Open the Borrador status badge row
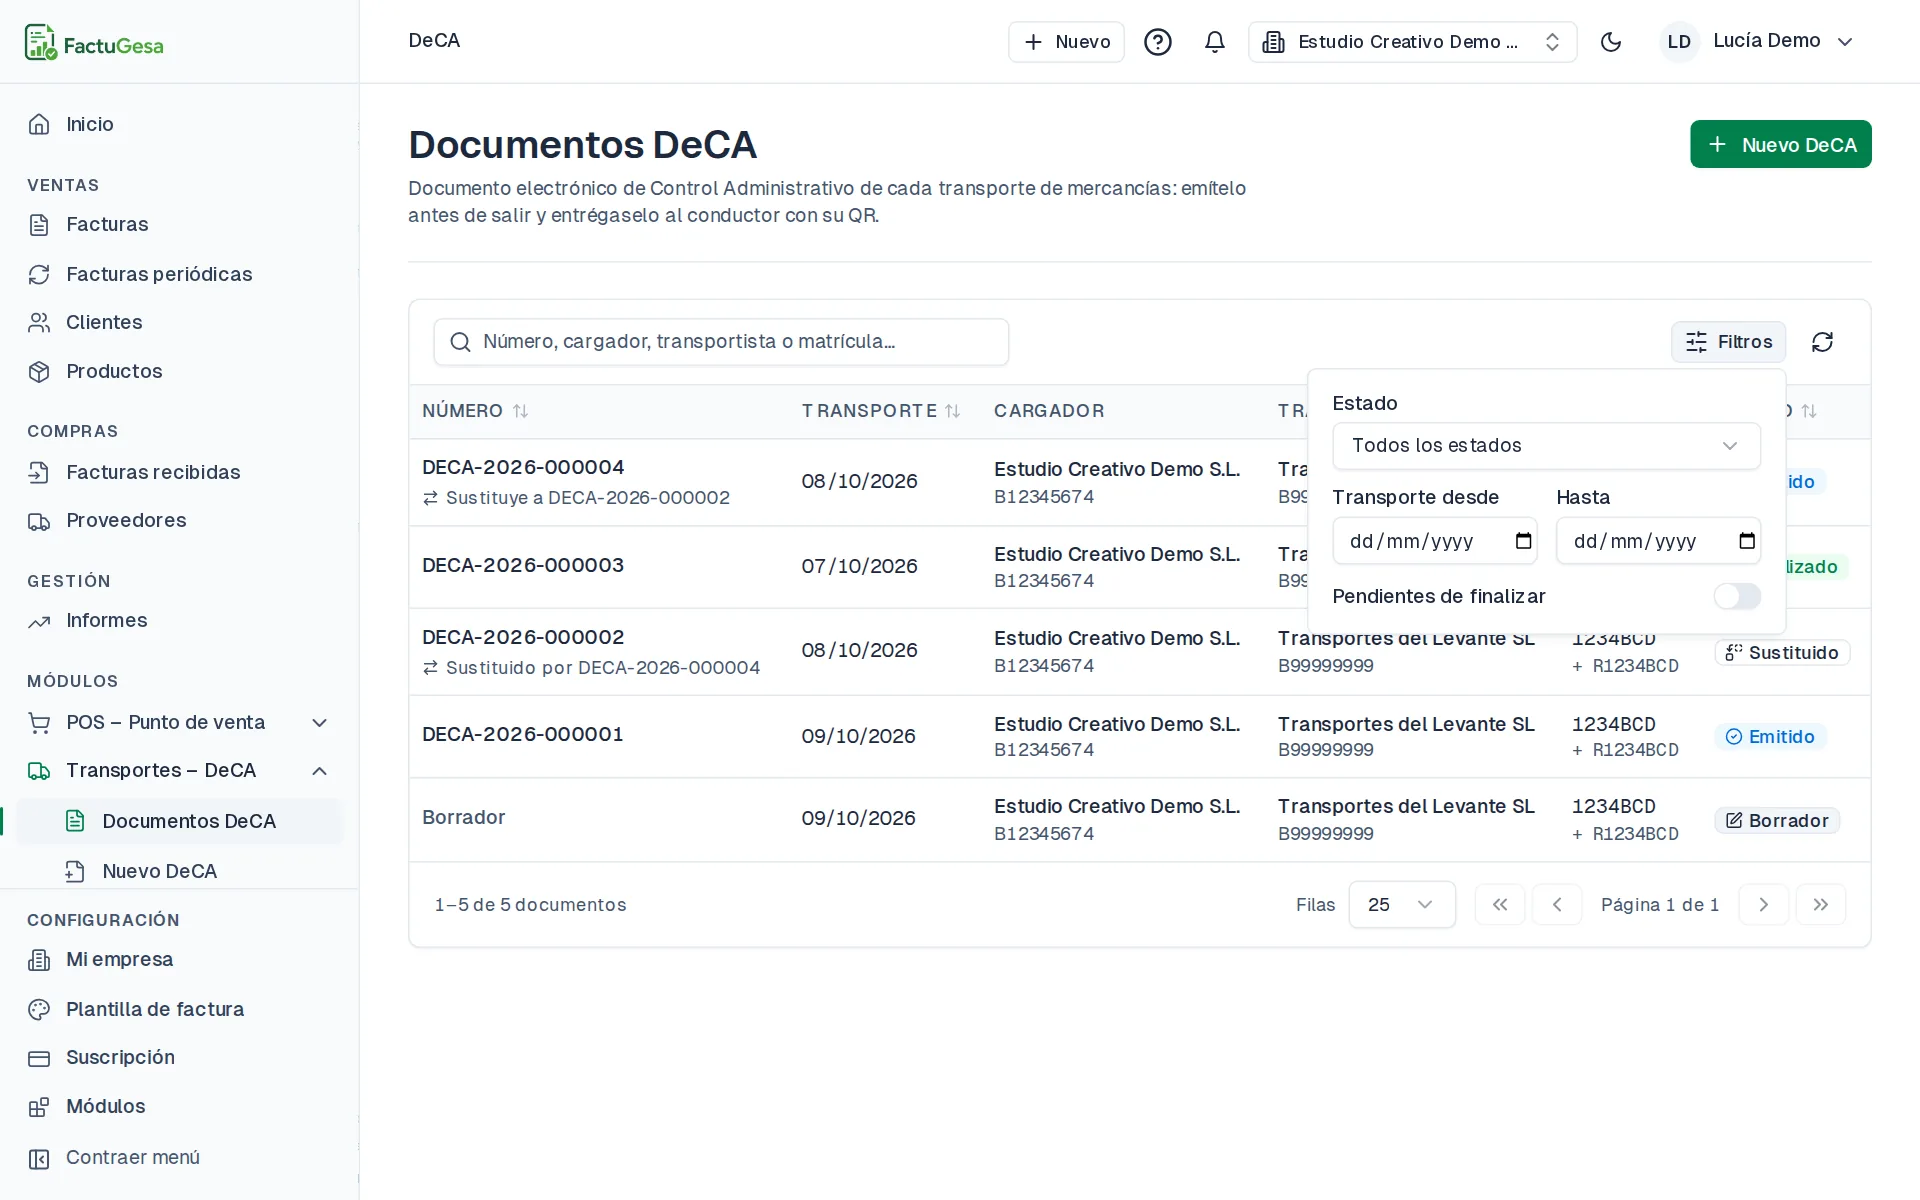Viewport: 1920px width, 1200px height. pos(1777,821)
